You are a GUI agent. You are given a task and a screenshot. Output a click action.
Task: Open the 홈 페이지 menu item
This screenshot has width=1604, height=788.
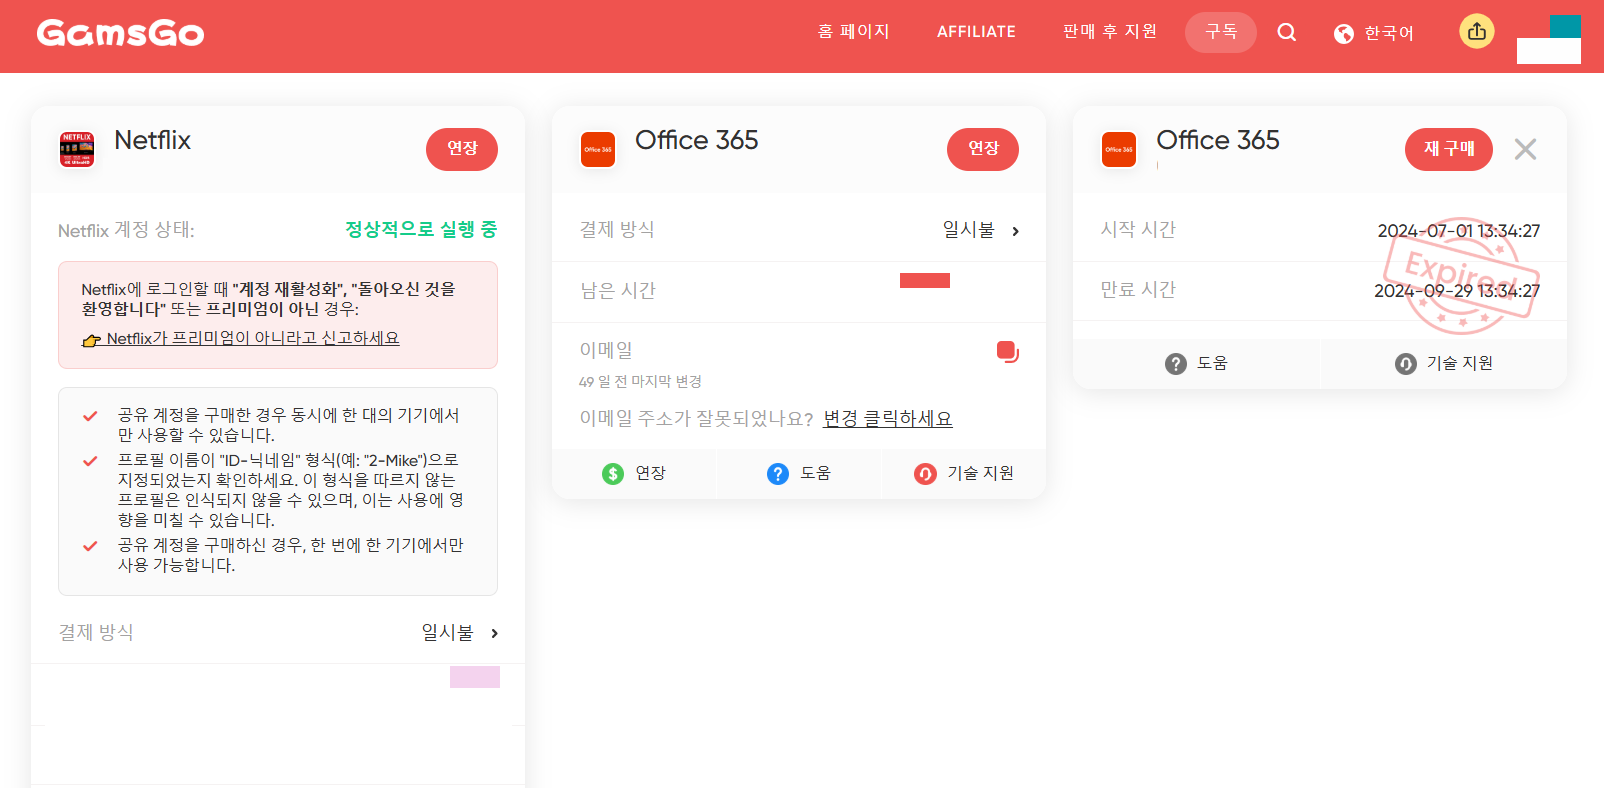853,32
